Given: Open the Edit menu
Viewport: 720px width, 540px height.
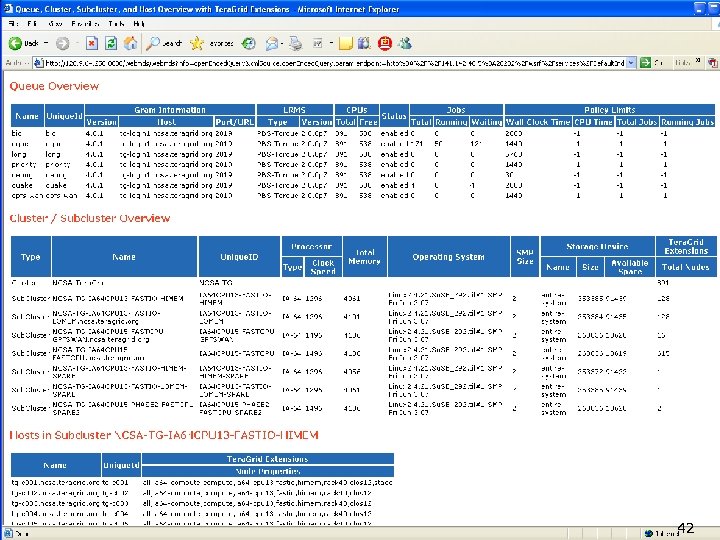Looking at the screenshot, I should (x=32, y=23).
